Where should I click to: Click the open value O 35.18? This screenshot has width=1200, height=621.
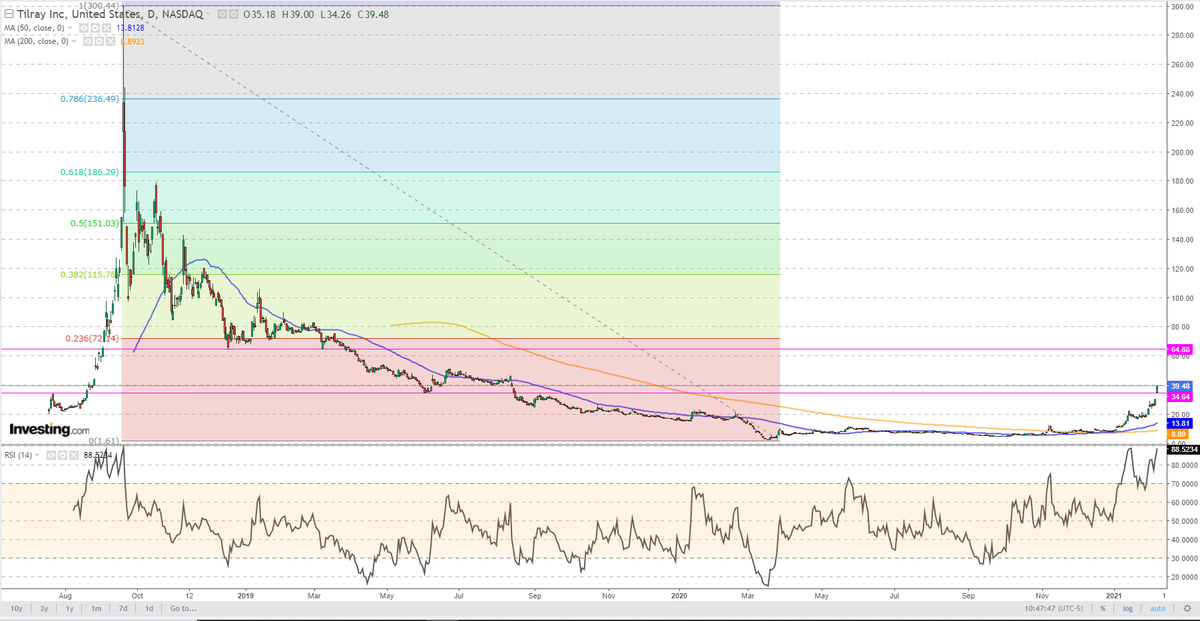[260, 14]
